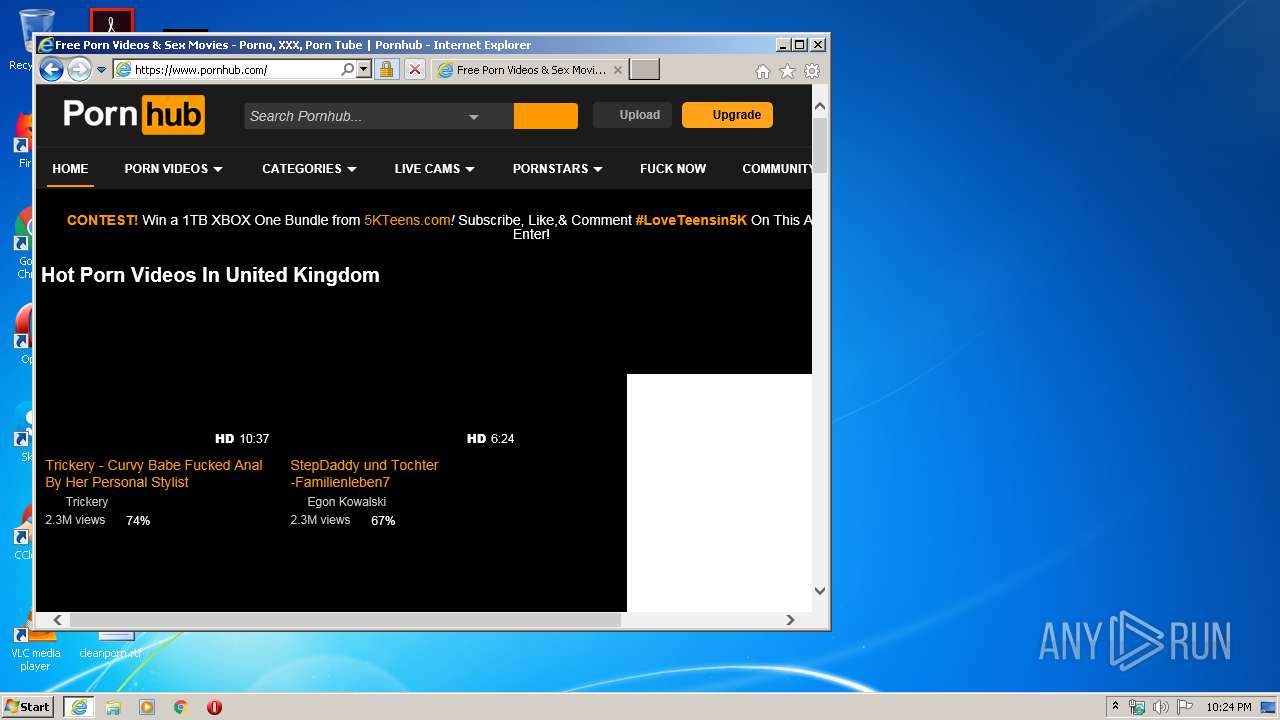
Task: Click the orange search submit button
Action: click(x=546, y=116)
